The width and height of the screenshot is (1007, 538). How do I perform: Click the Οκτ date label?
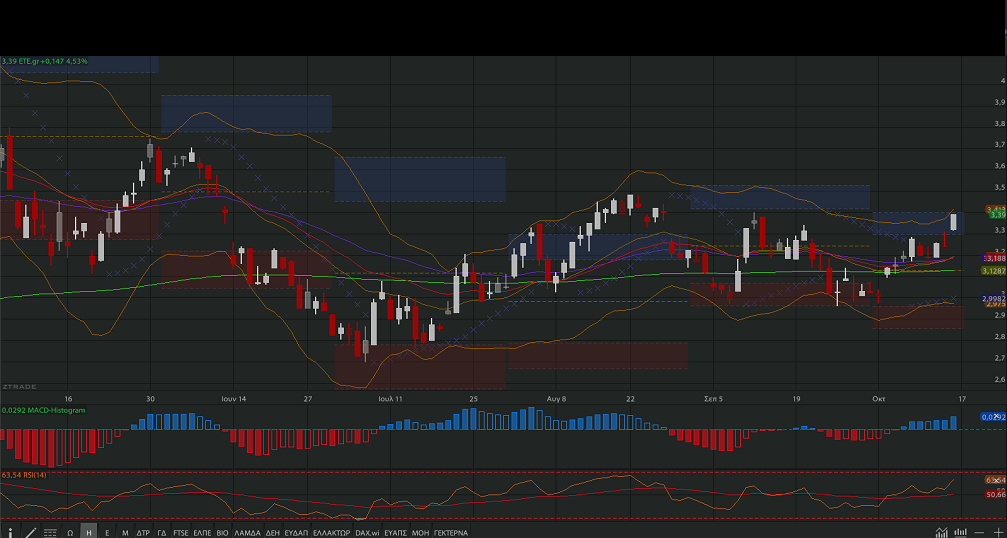pos(879,399)
